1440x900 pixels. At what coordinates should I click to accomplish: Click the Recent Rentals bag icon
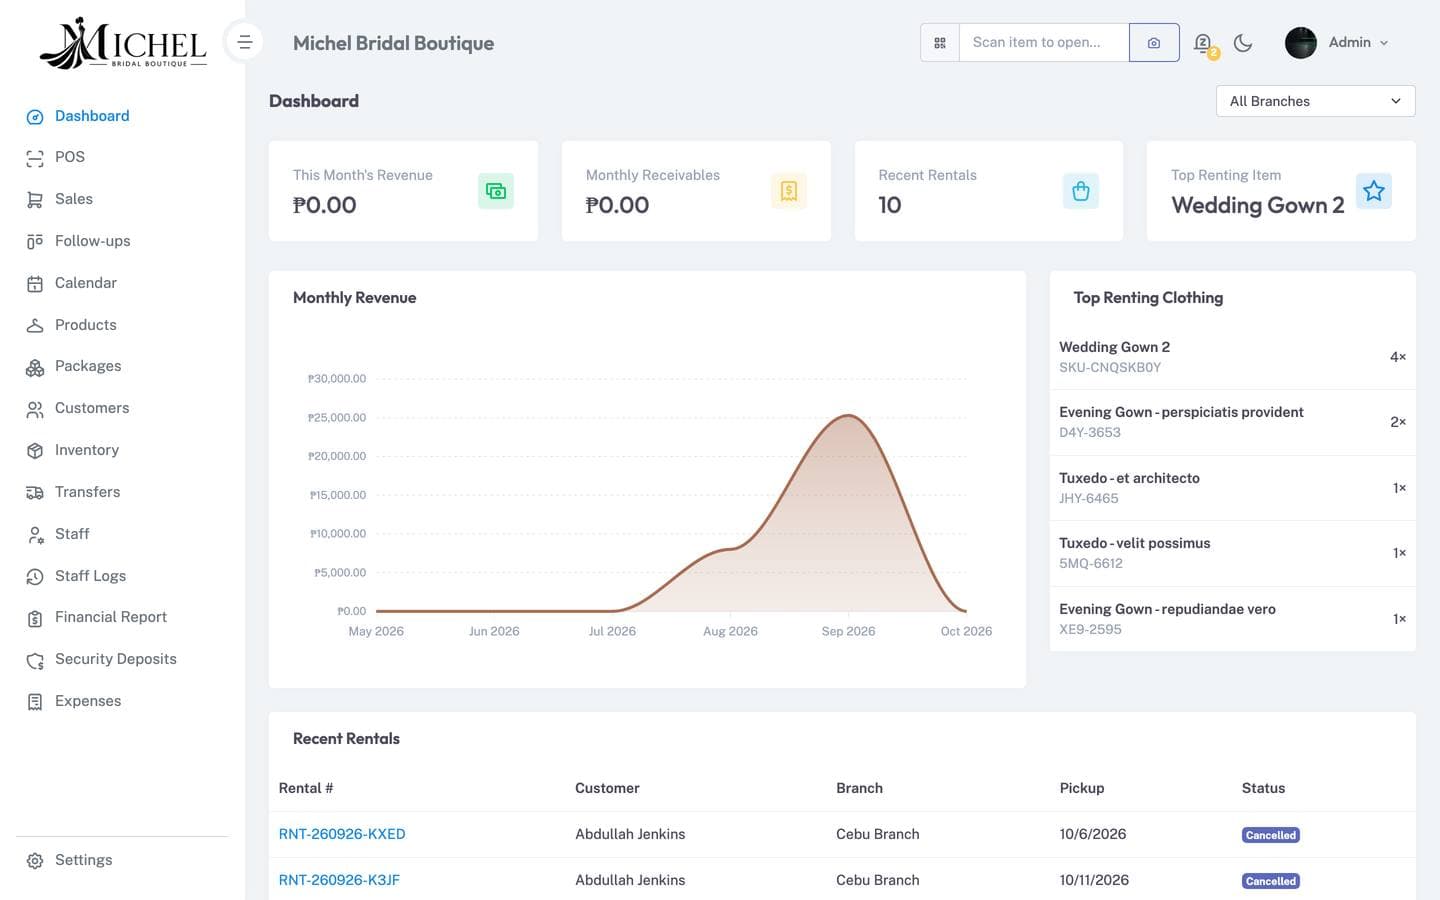(x=1081, y=191)
